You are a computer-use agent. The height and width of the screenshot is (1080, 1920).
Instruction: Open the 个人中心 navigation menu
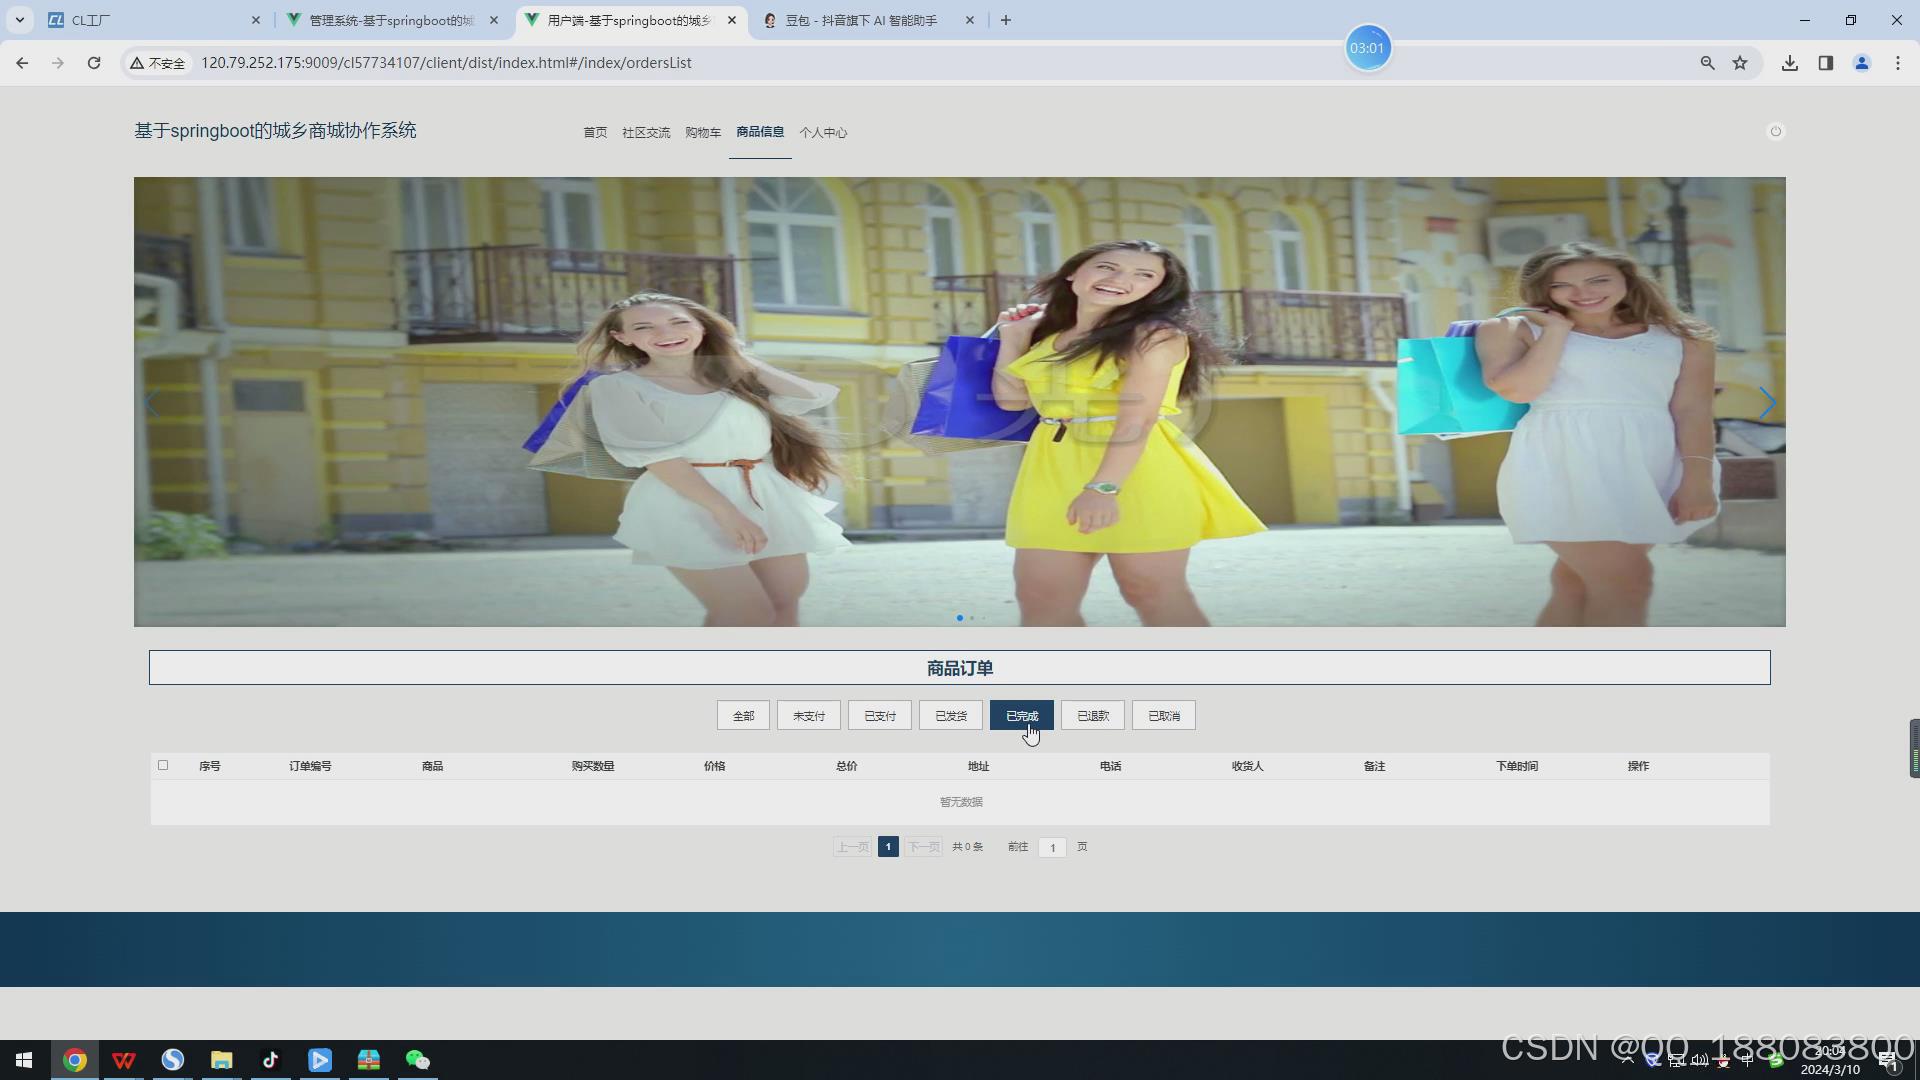click(822, 132)
